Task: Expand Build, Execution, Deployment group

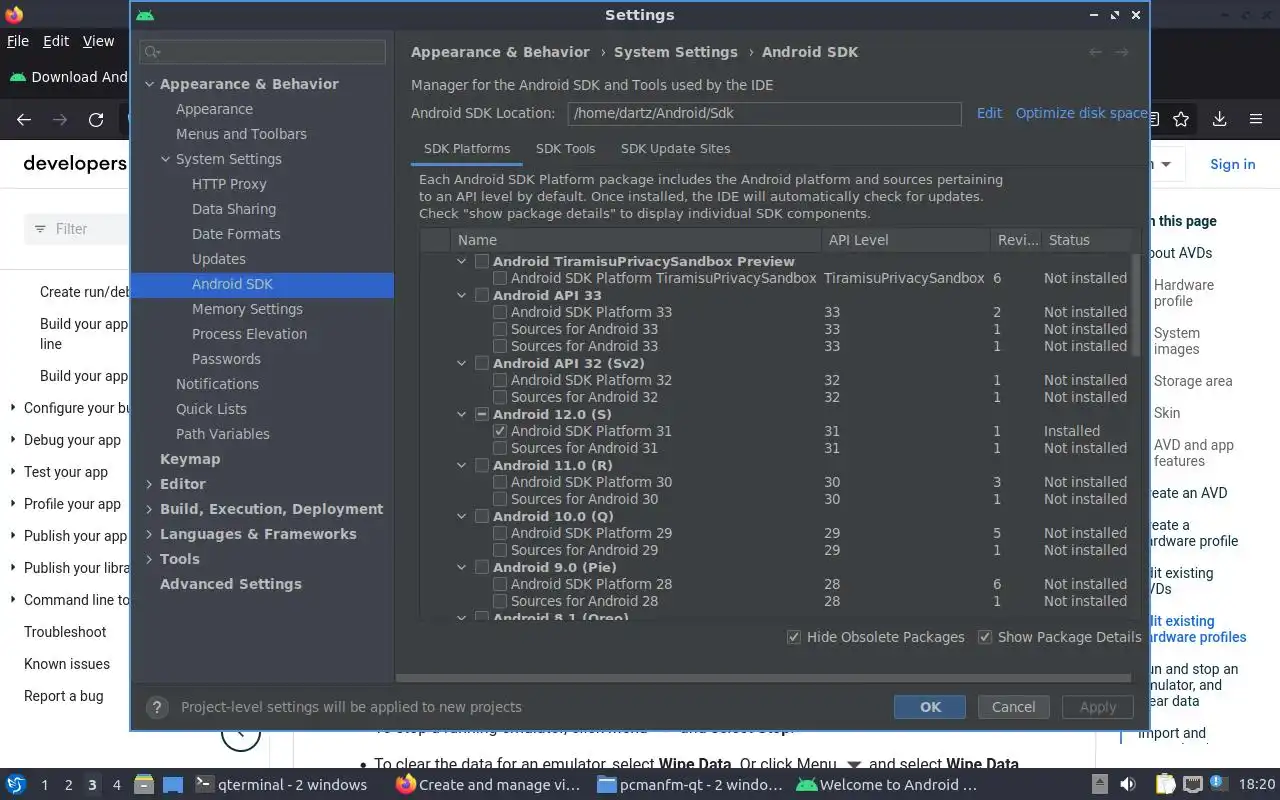Action: [149, 509]
